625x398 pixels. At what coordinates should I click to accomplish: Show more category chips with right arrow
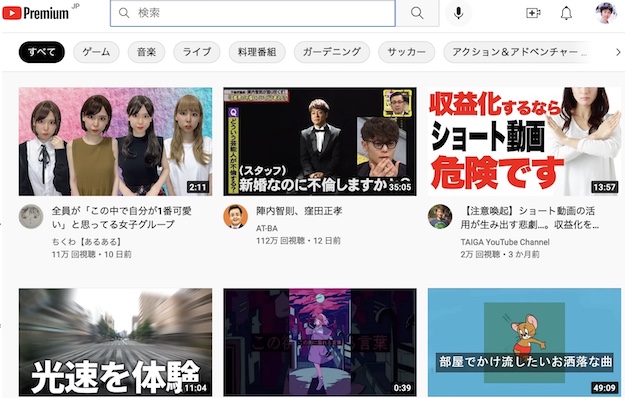pos(618,52)
